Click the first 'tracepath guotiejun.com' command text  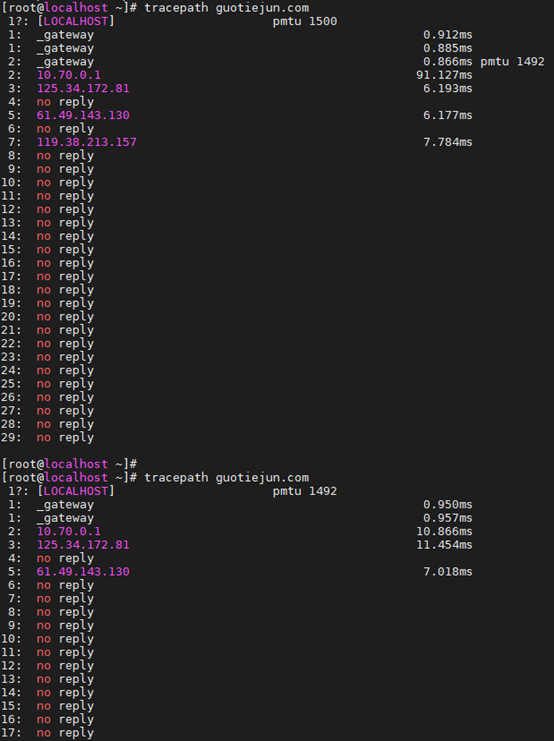click(226, 8)
